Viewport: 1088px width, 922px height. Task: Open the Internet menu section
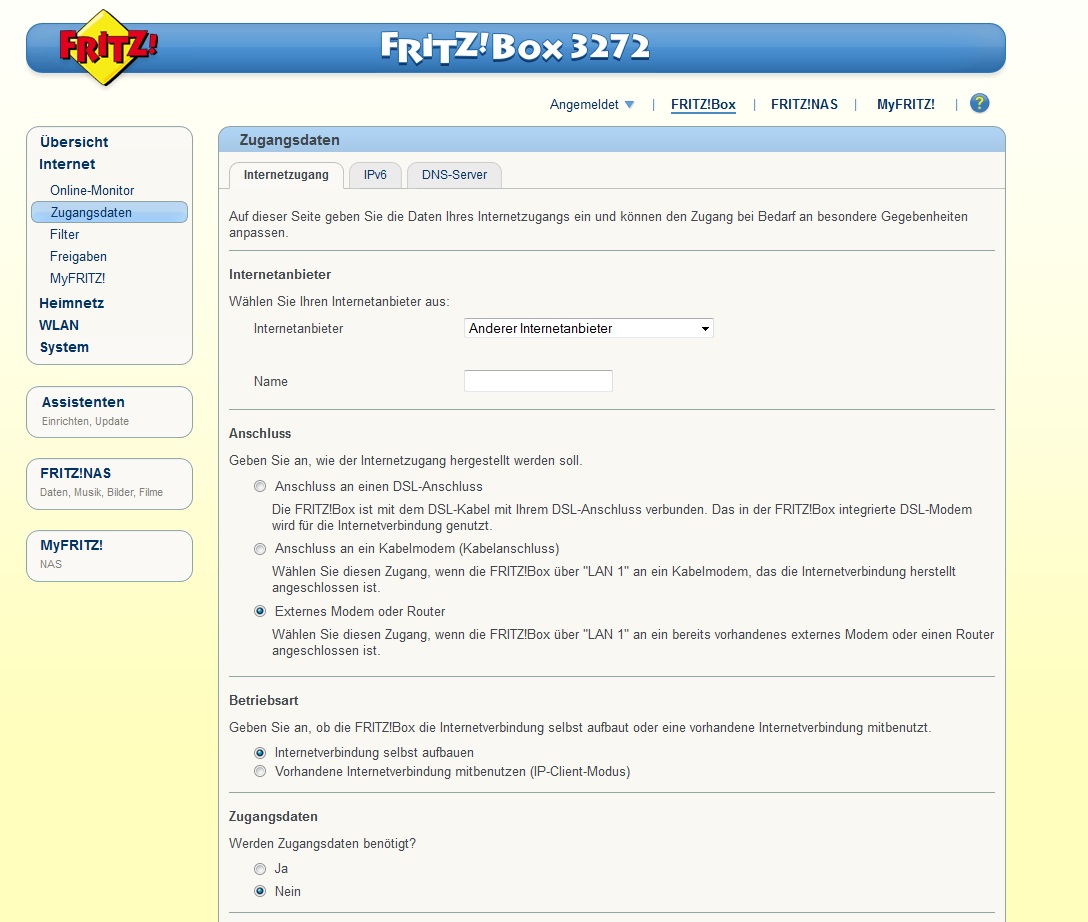(67, 164)
